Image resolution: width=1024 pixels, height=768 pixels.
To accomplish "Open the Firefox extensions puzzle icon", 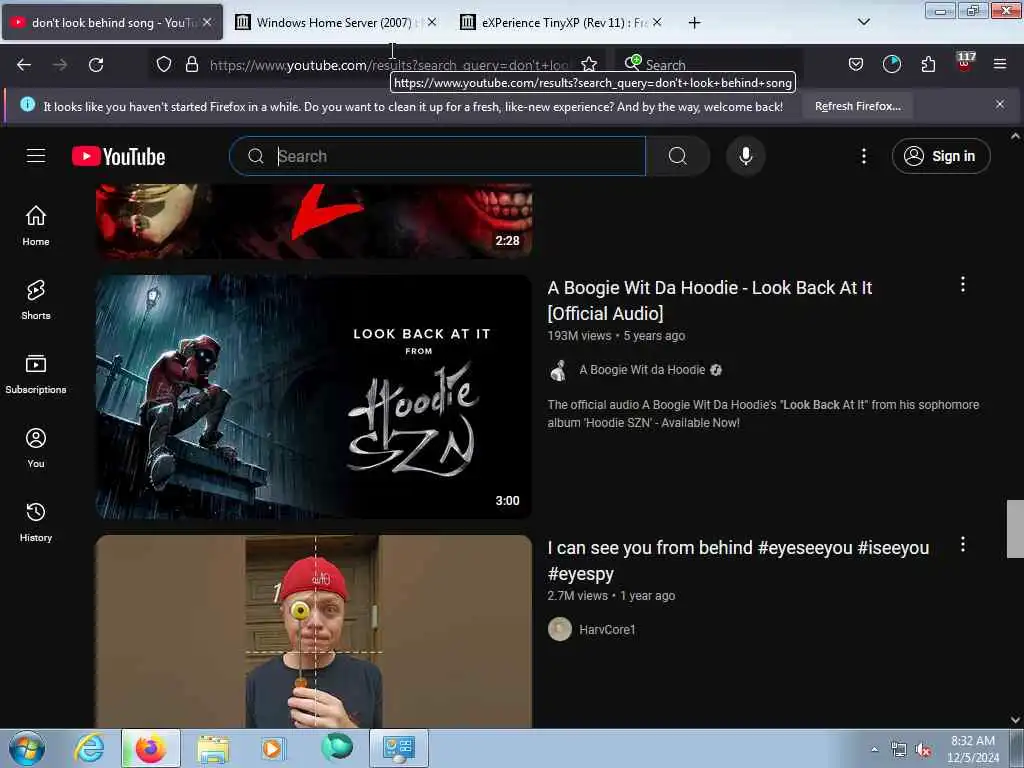I will click(x=928, y=64).
